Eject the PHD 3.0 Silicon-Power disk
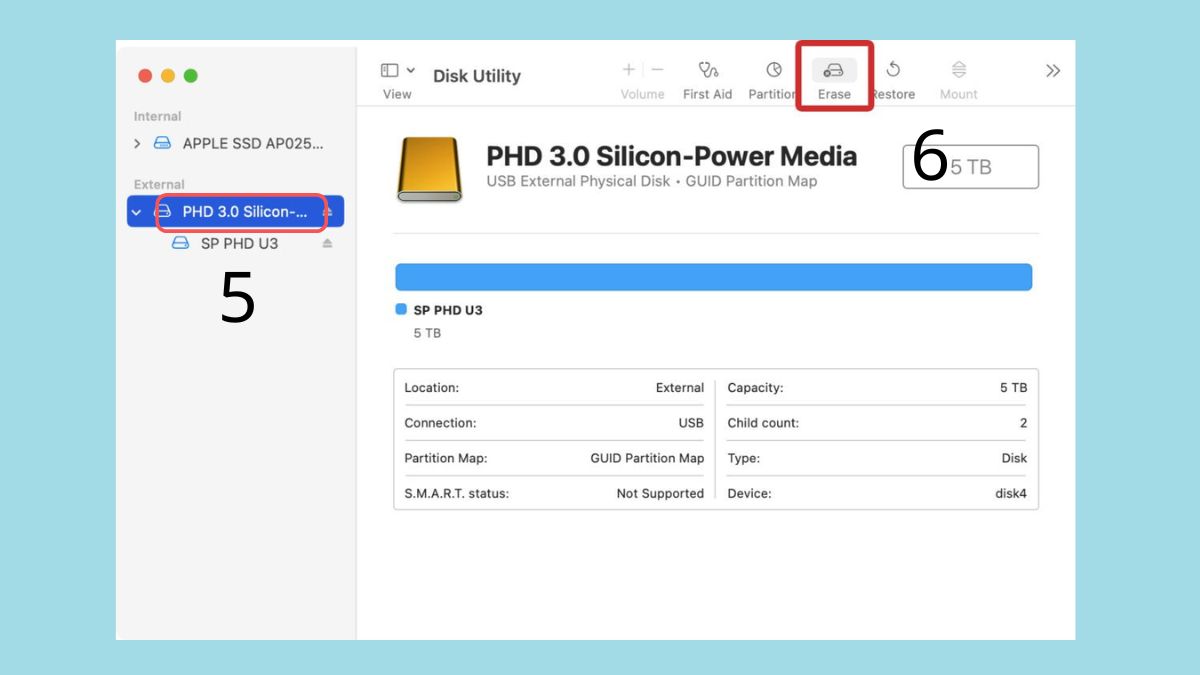This screenshot has width=1200, height=675. tap(325, 211)
